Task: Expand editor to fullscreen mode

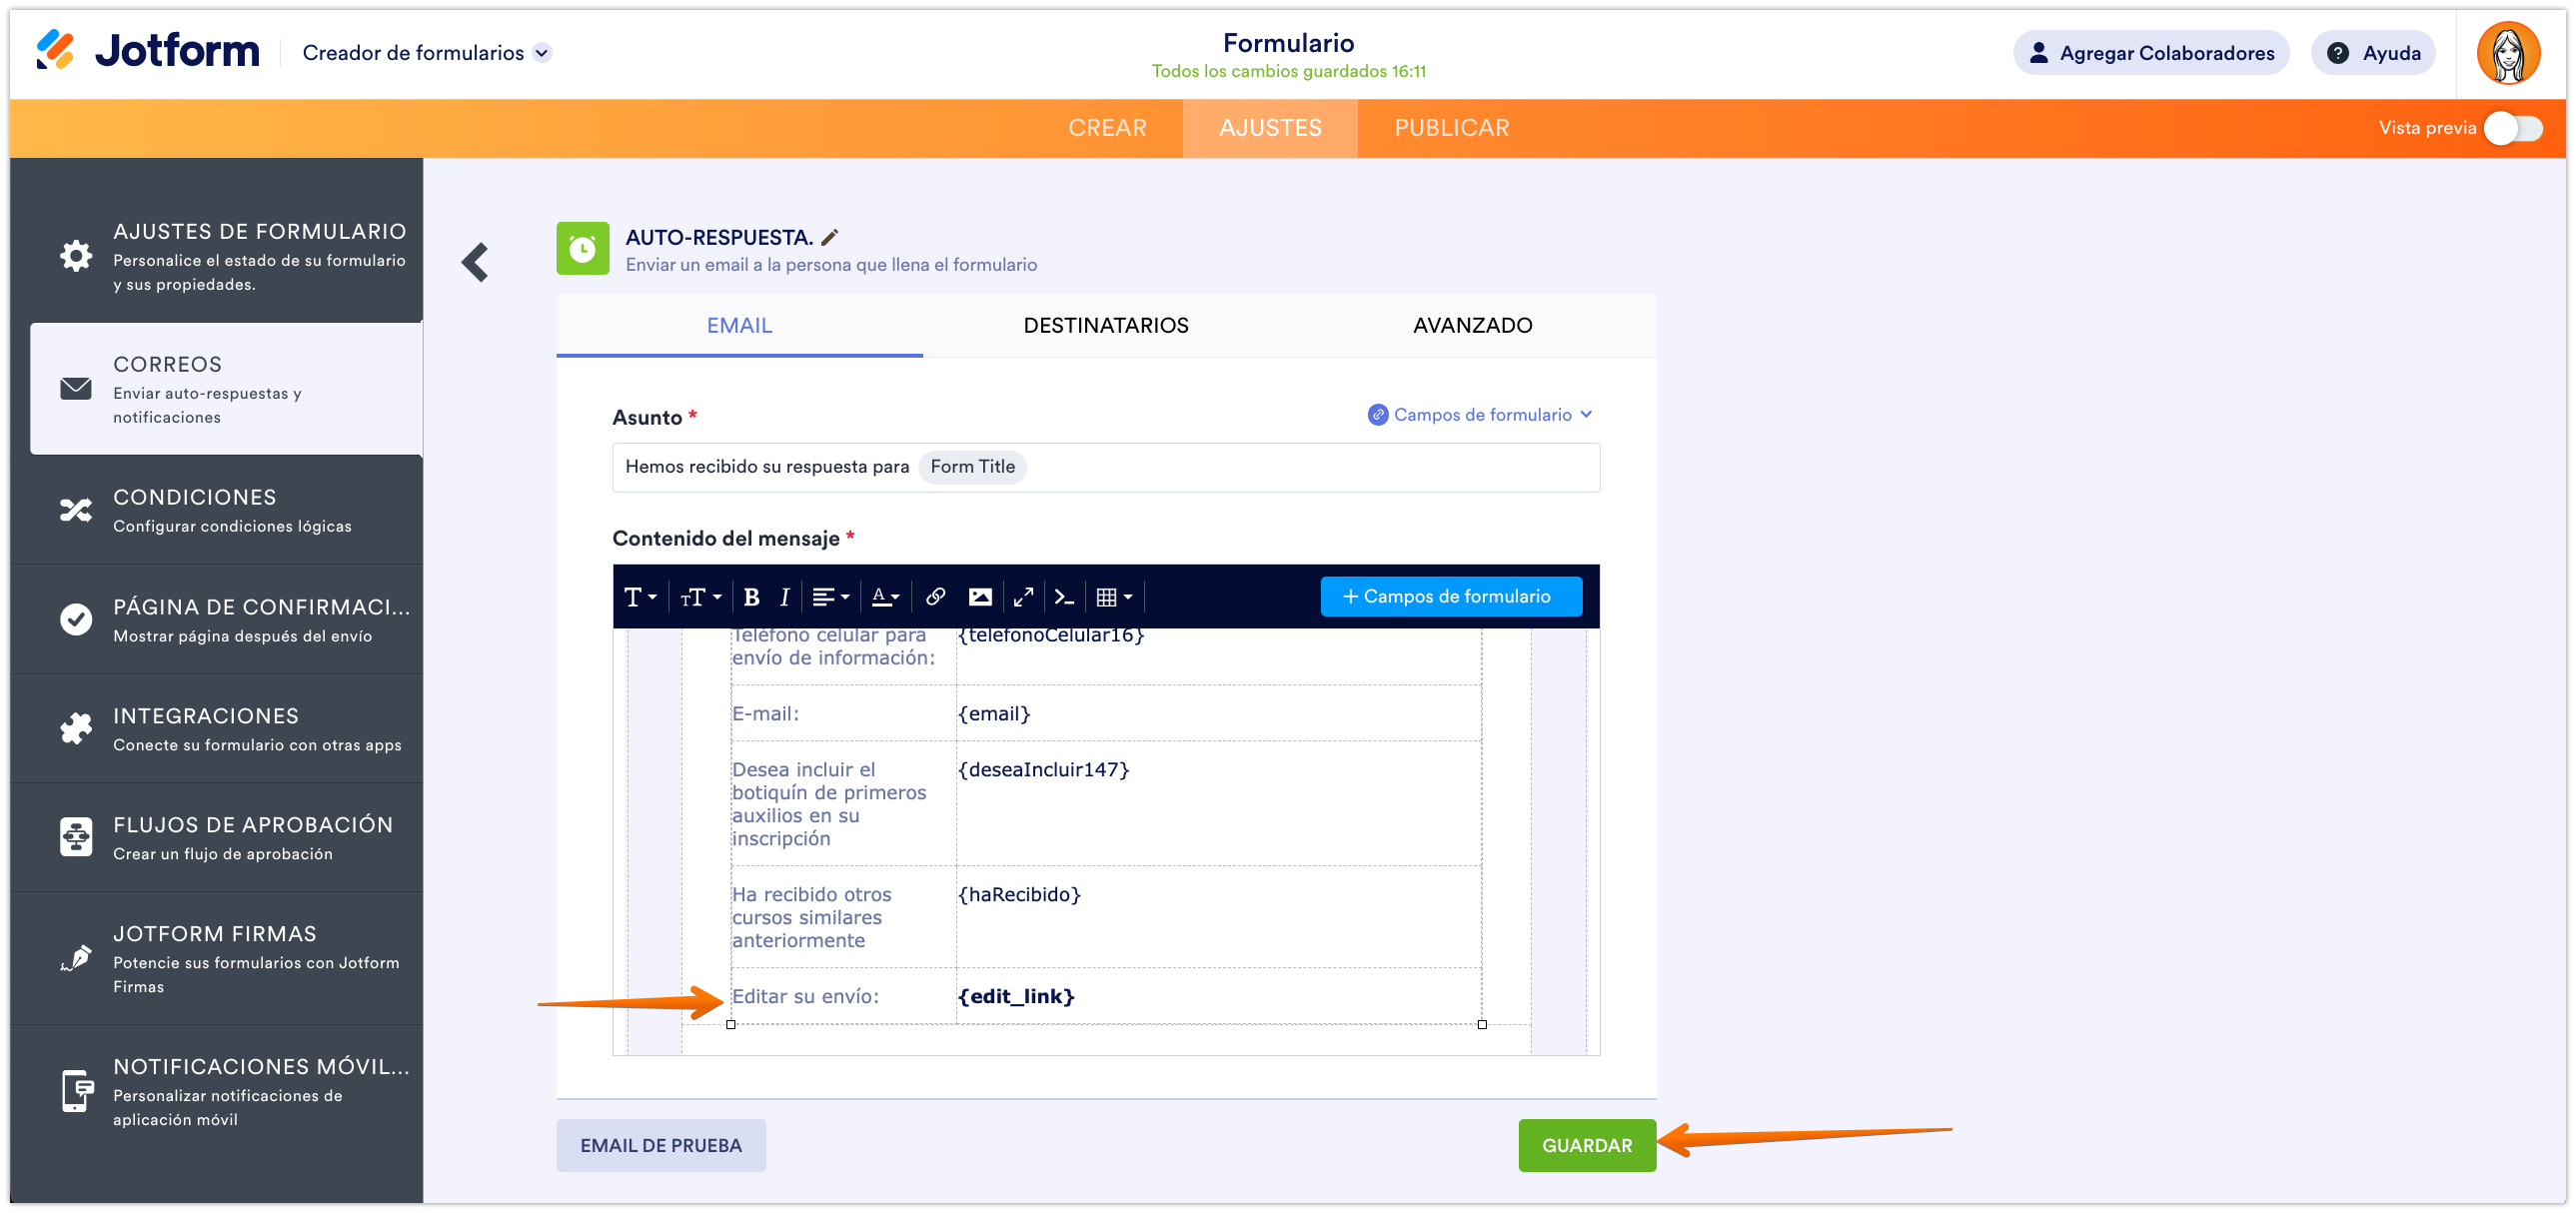Action: [x=1023, y=597]
